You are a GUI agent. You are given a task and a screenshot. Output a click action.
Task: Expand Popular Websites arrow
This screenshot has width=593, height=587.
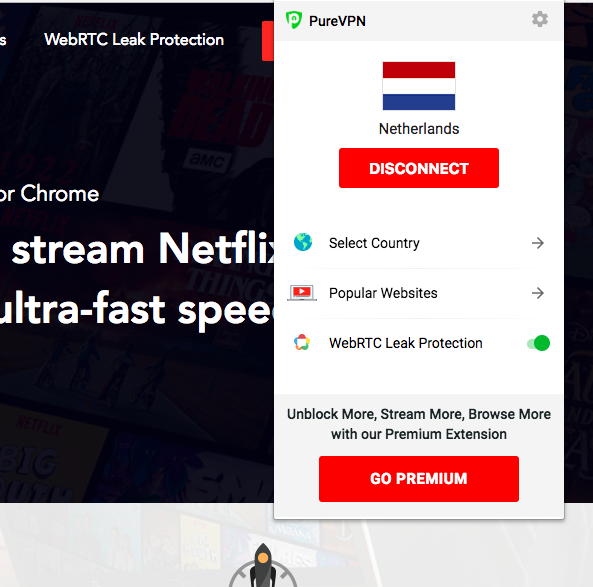pos(538,293)
